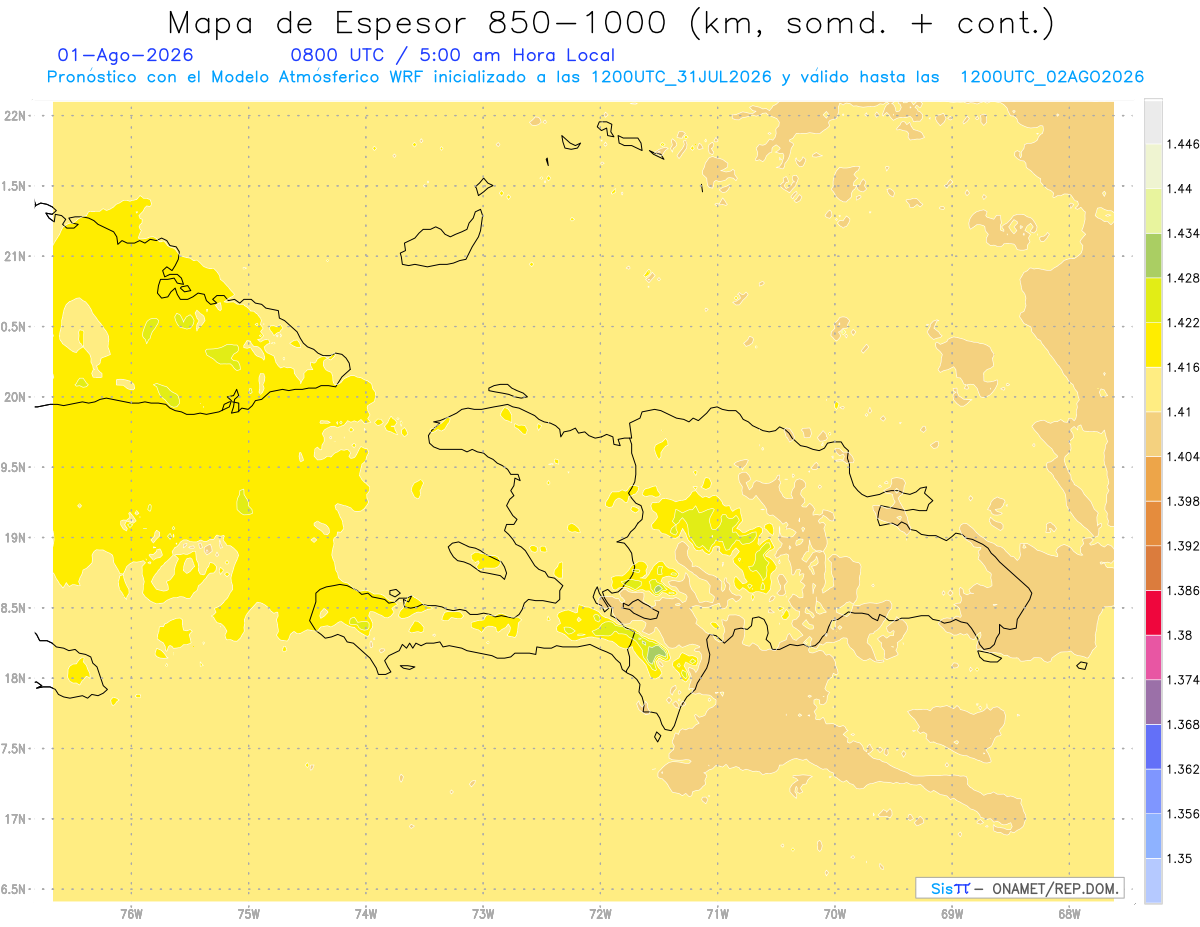Screen dimensions: 1200x927
Task: Click the bright yellow swatch between 1.416 and 1.422
Action: 1153,344
